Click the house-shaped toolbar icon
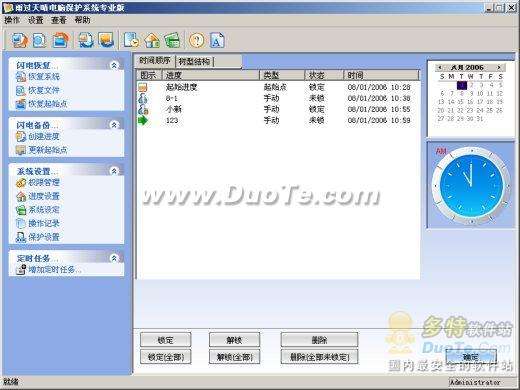The image size is (520, 390). (152, 40)
